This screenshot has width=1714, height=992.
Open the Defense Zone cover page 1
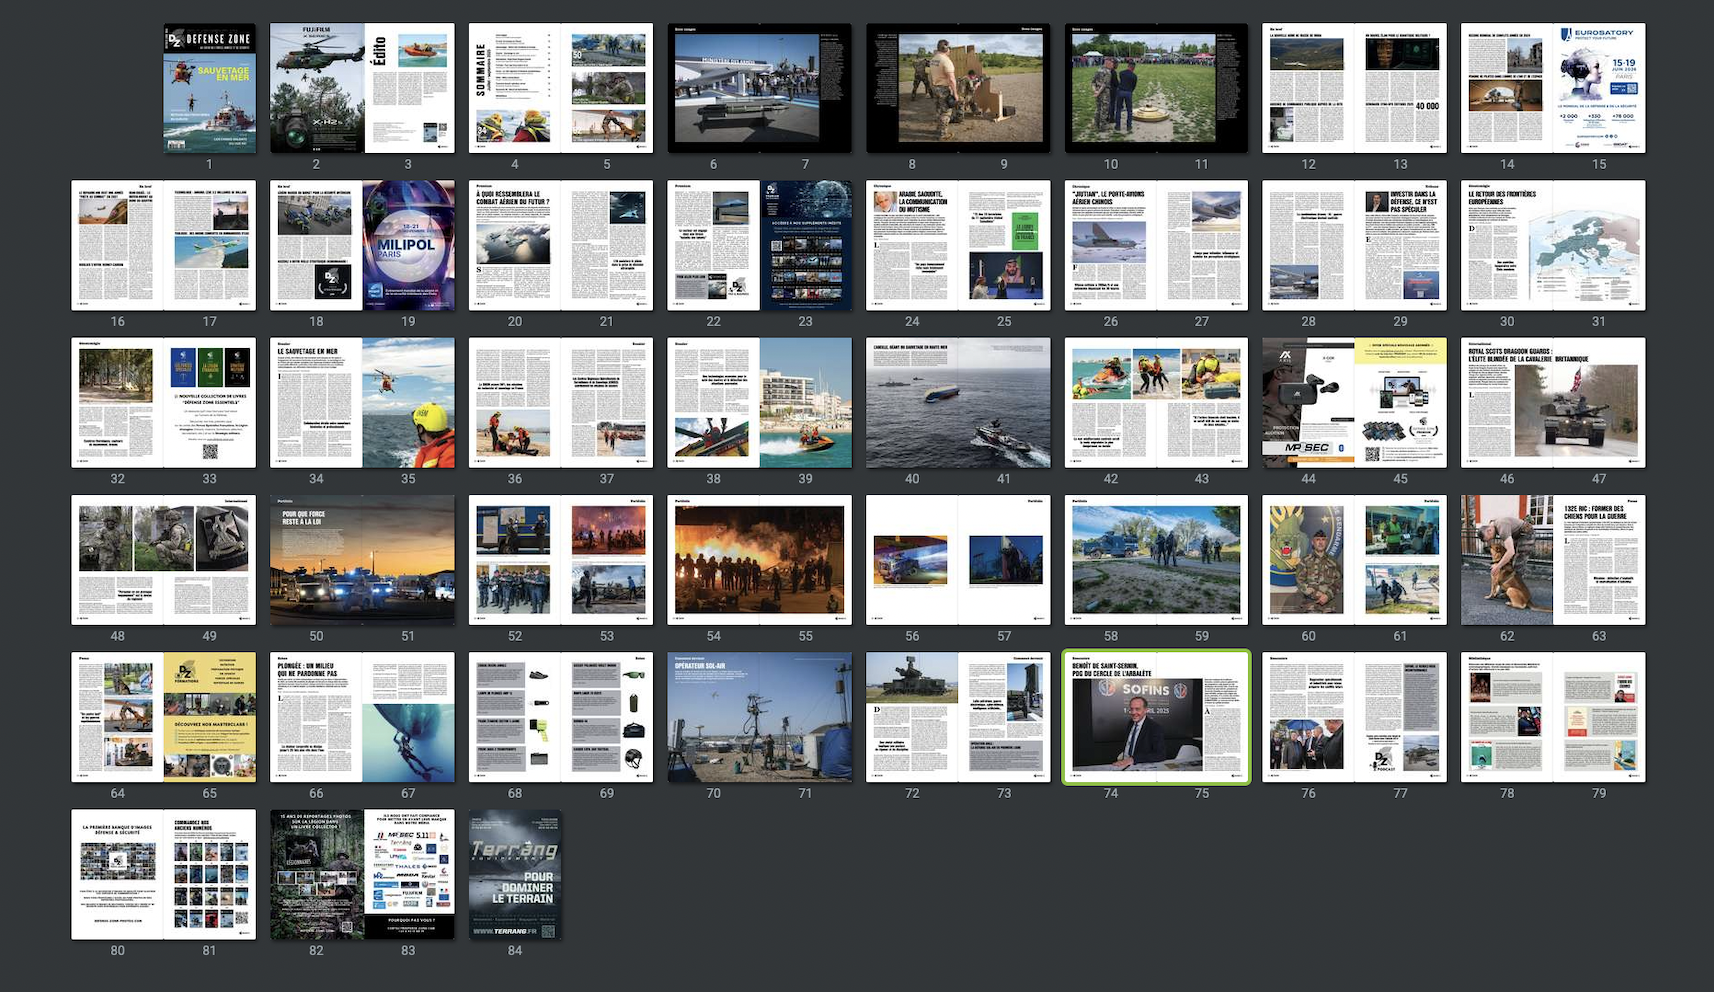pos(210,88)
